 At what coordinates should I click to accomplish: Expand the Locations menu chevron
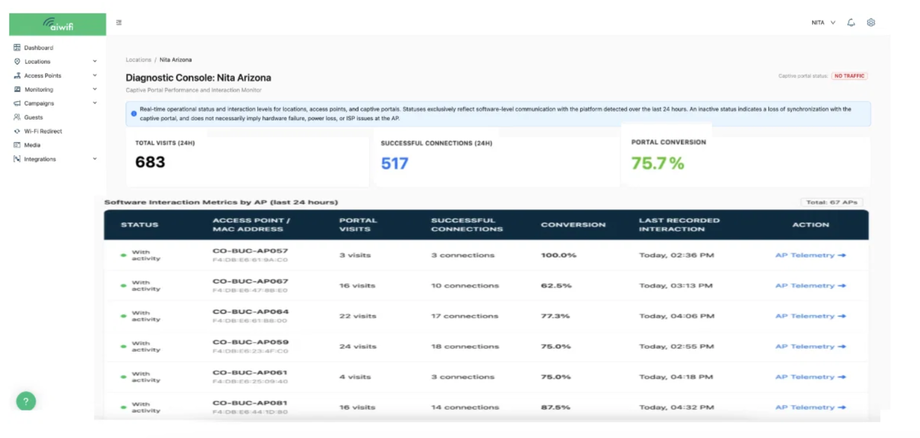[x=94, y=62]
